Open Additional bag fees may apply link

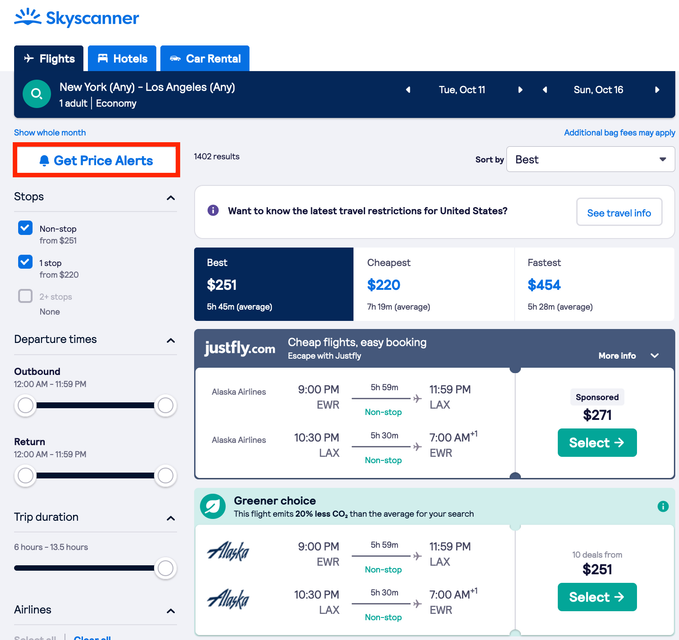point(619,133)
